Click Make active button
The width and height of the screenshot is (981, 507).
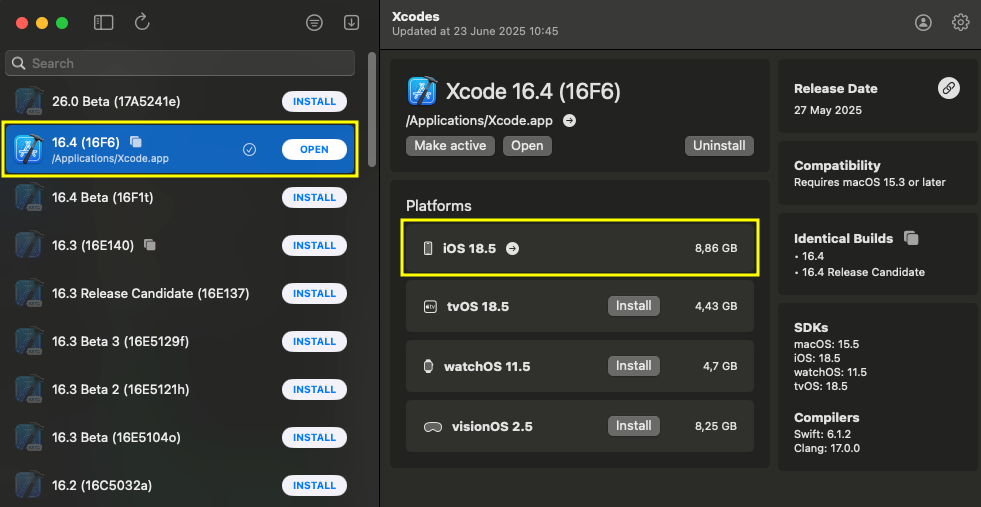tap(450, 146)
